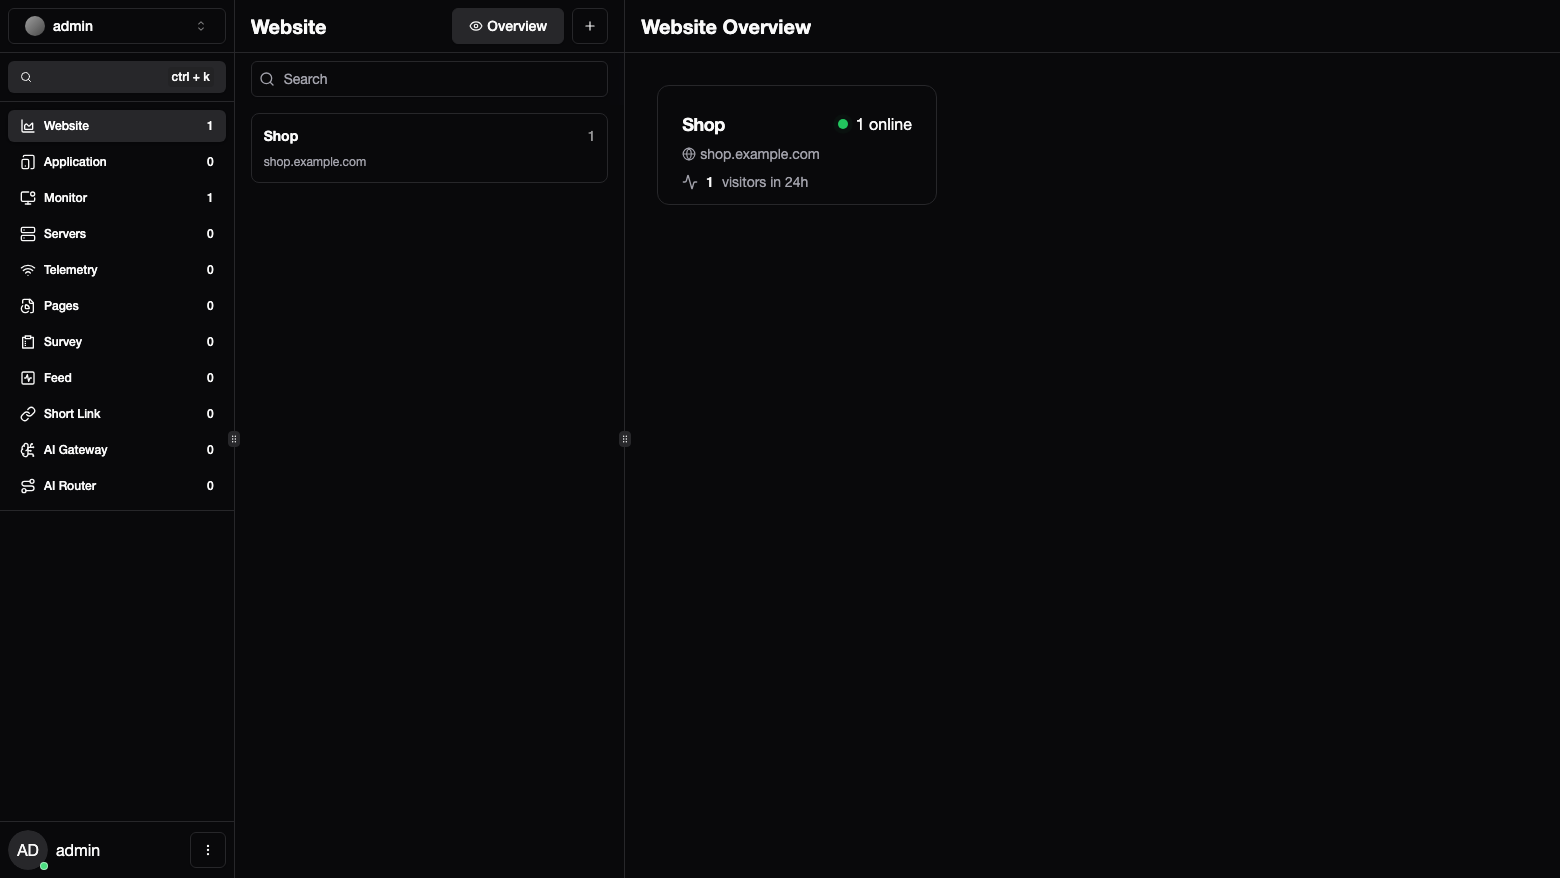Click the AI Gateway icon

pos(28,450)
